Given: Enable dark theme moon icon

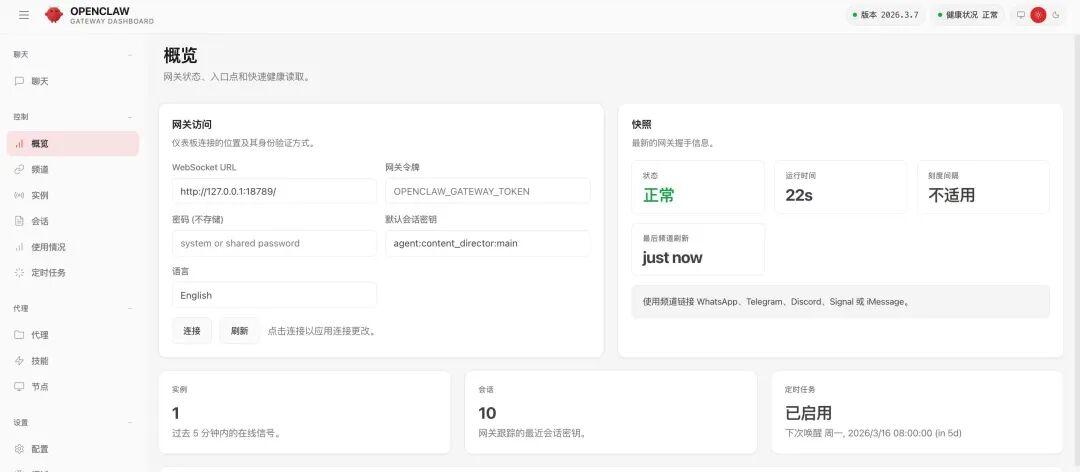Looking at the screenshot, I should click(x=1055, y=15).
